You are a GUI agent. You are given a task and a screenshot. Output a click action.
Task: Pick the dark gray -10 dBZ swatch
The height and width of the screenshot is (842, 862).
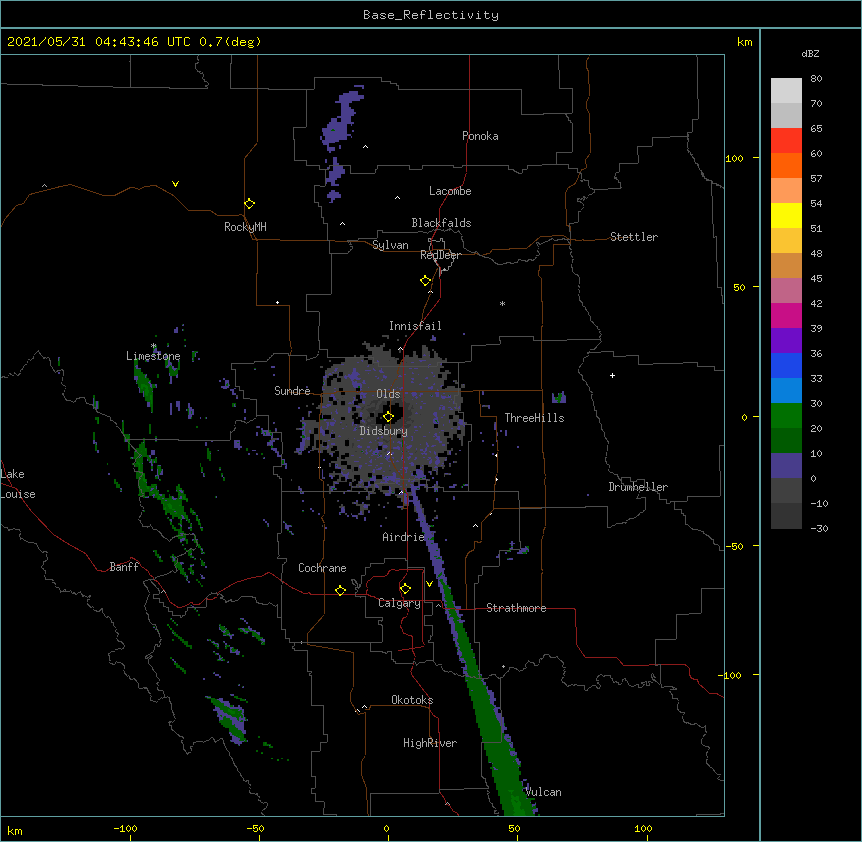[x=786, y=516]
